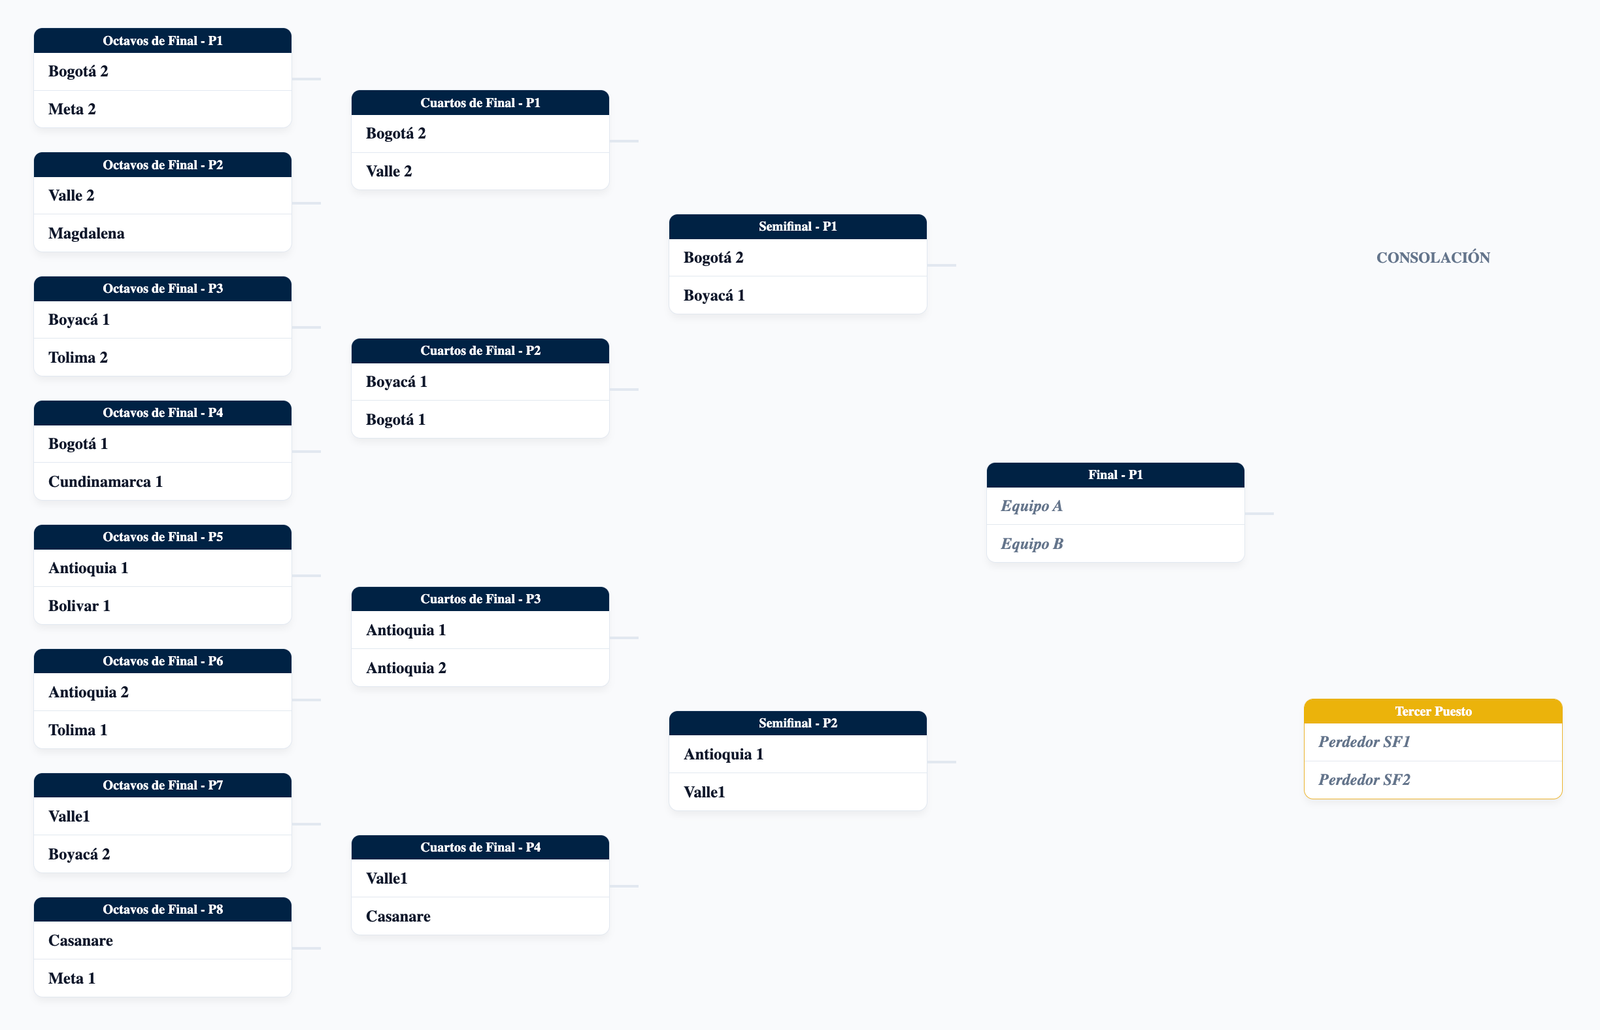Choose Valle1 in Semifinal P2

[798, 792]
